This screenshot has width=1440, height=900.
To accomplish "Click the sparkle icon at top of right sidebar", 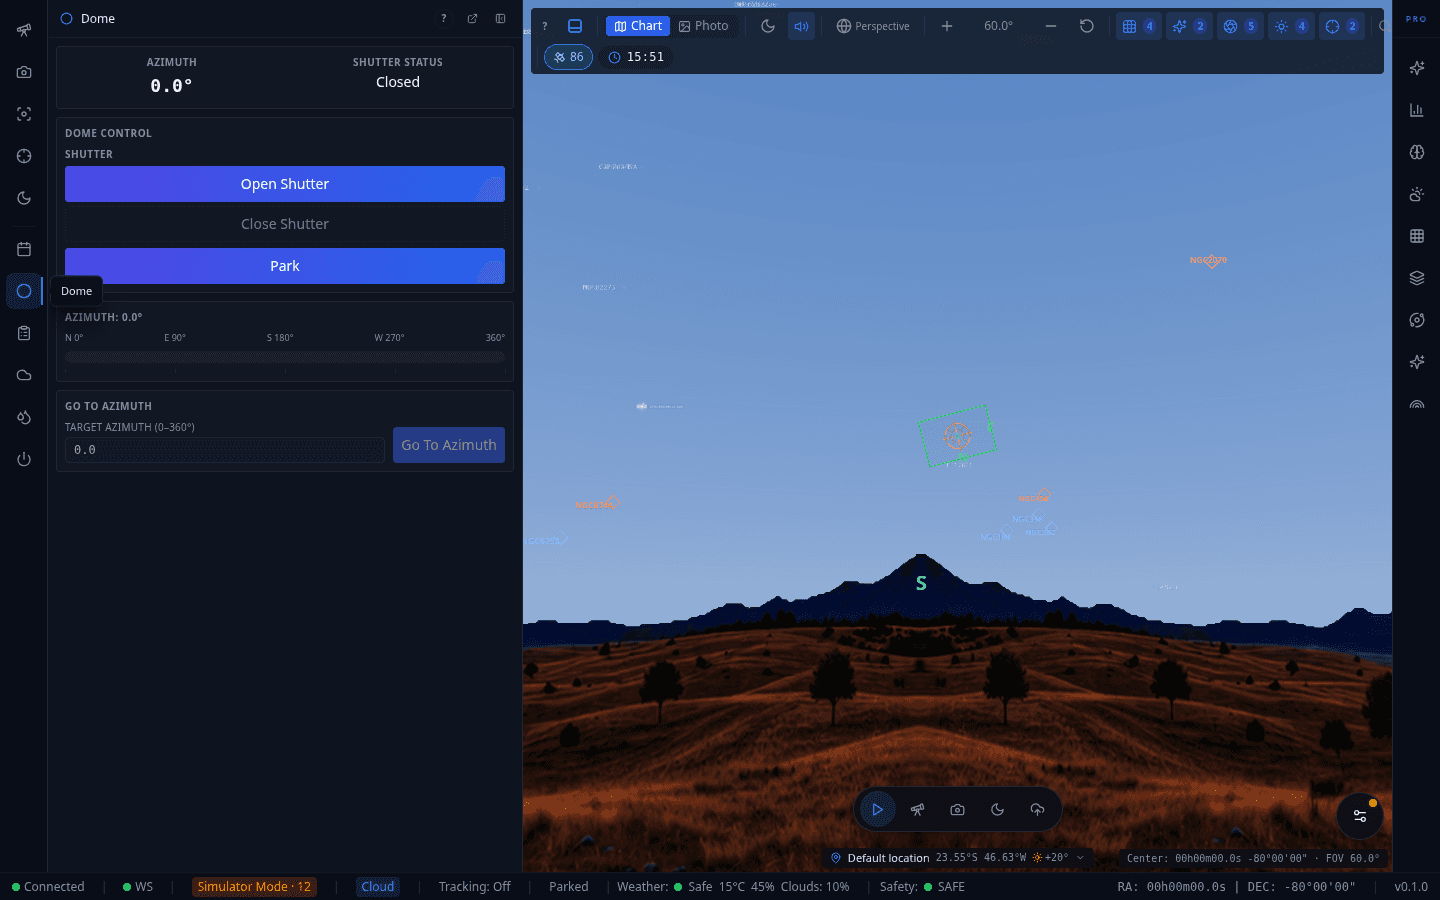I will tap(1417, 68).
